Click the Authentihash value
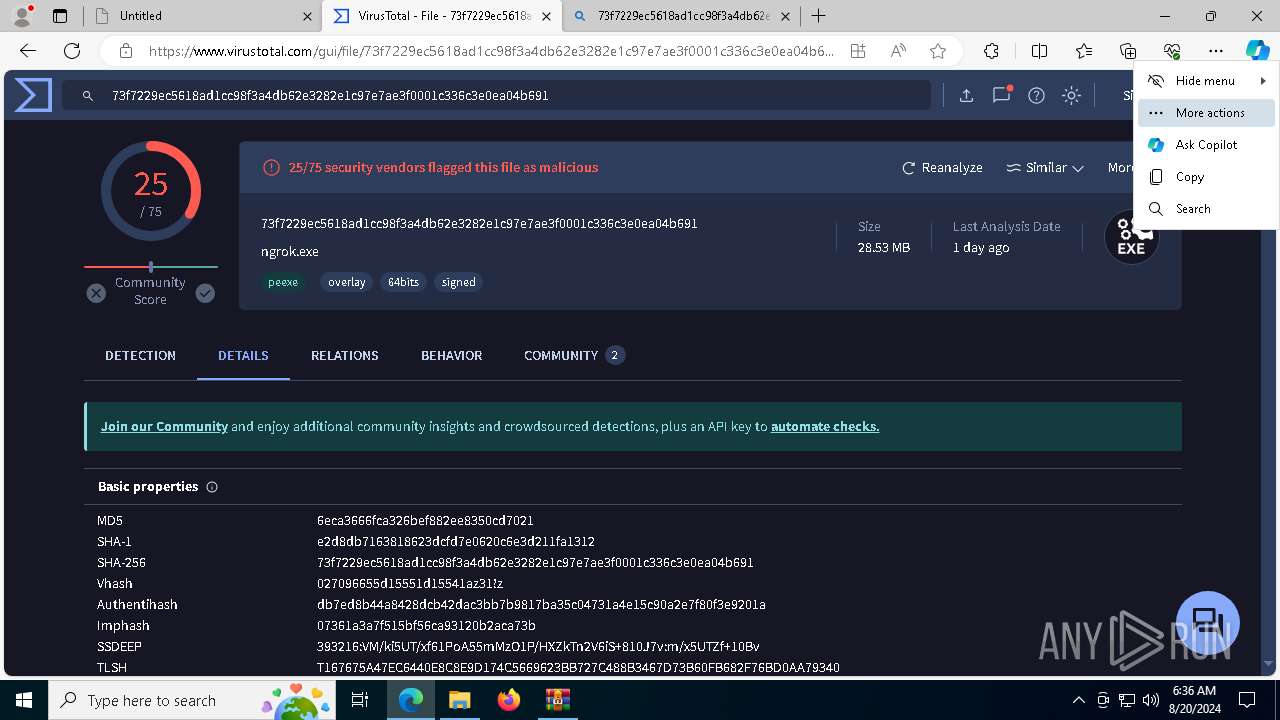This screenshot has width=1280, height=720. point(541,605)
